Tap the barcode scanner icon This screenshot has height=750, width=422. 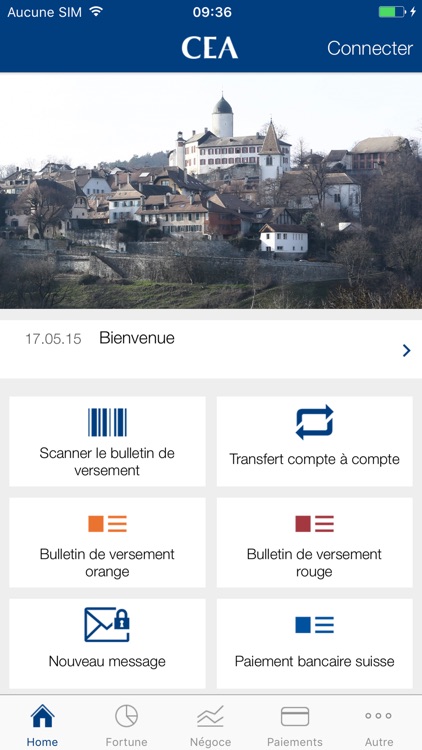pyautogui.click(x=107, y=422)
